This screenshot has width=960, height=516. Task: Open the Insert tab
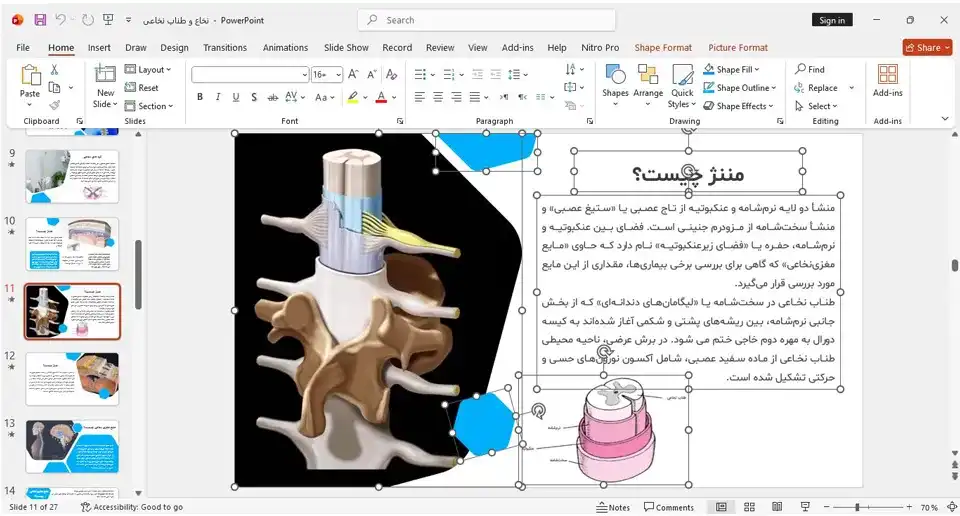[x=99, y=48]
